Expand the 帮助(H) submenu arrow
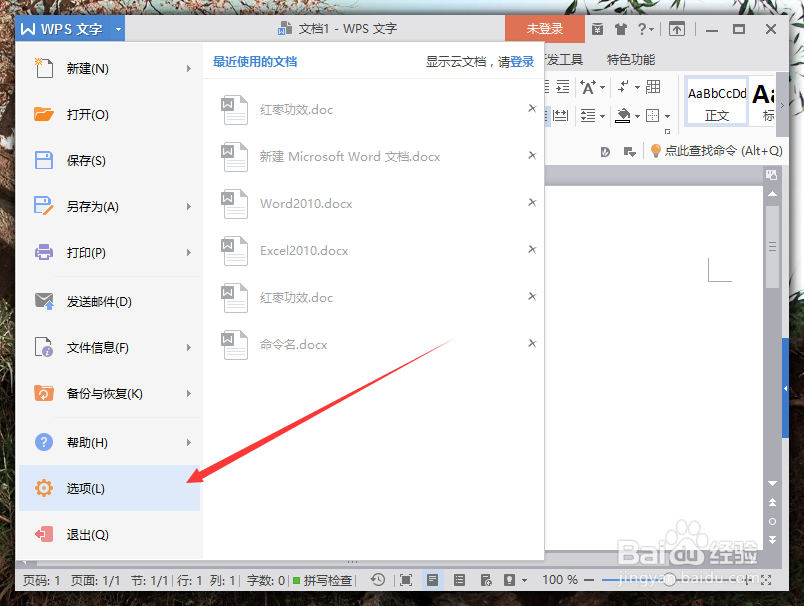The width and height of the screenshot is (804, 606). coord(189,442)
